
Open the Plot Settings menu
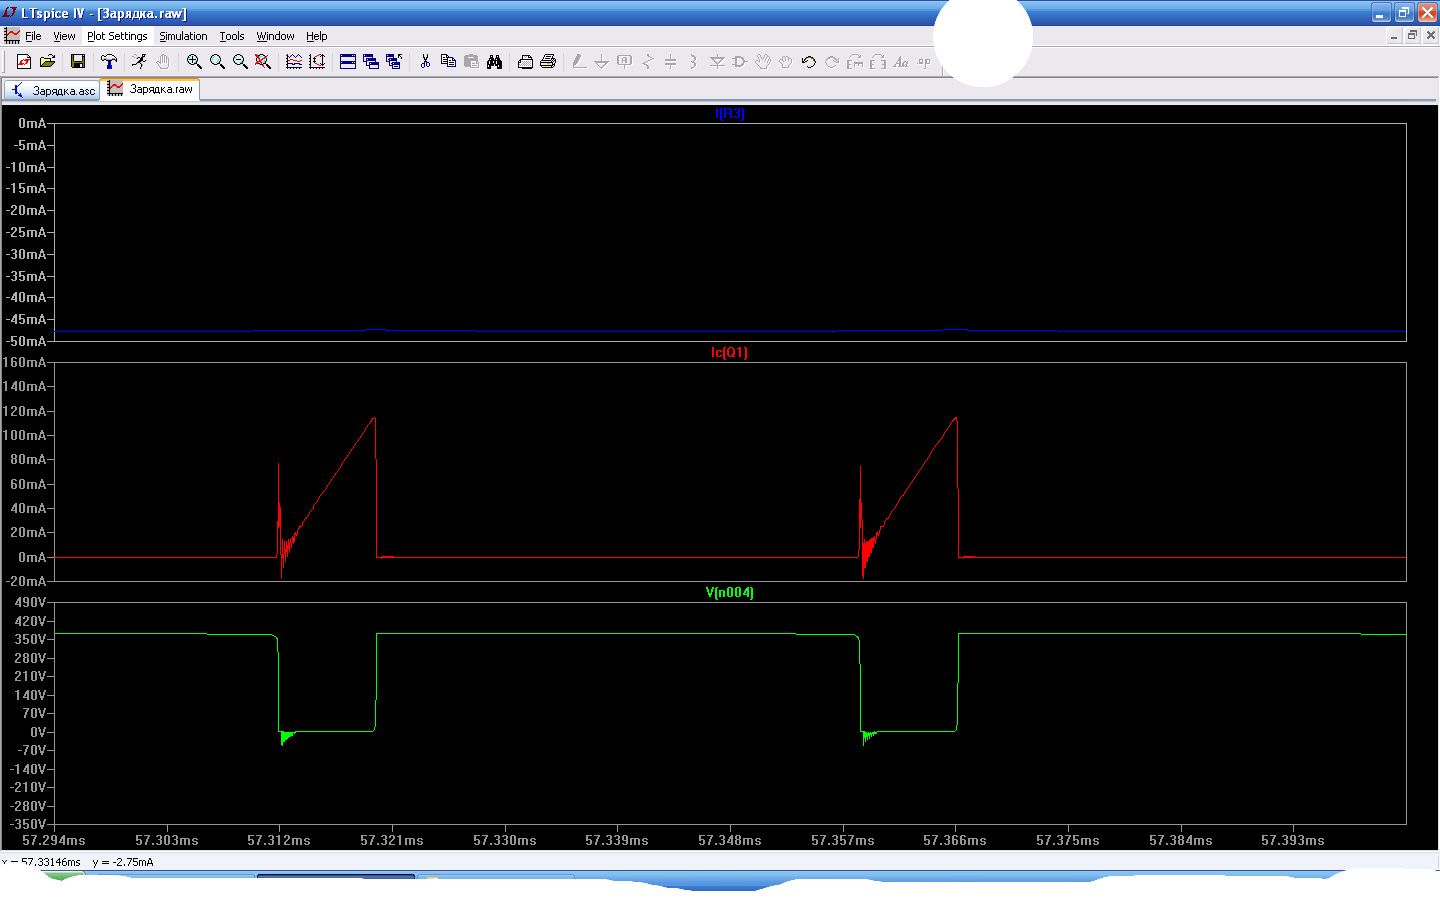(117, 36)
